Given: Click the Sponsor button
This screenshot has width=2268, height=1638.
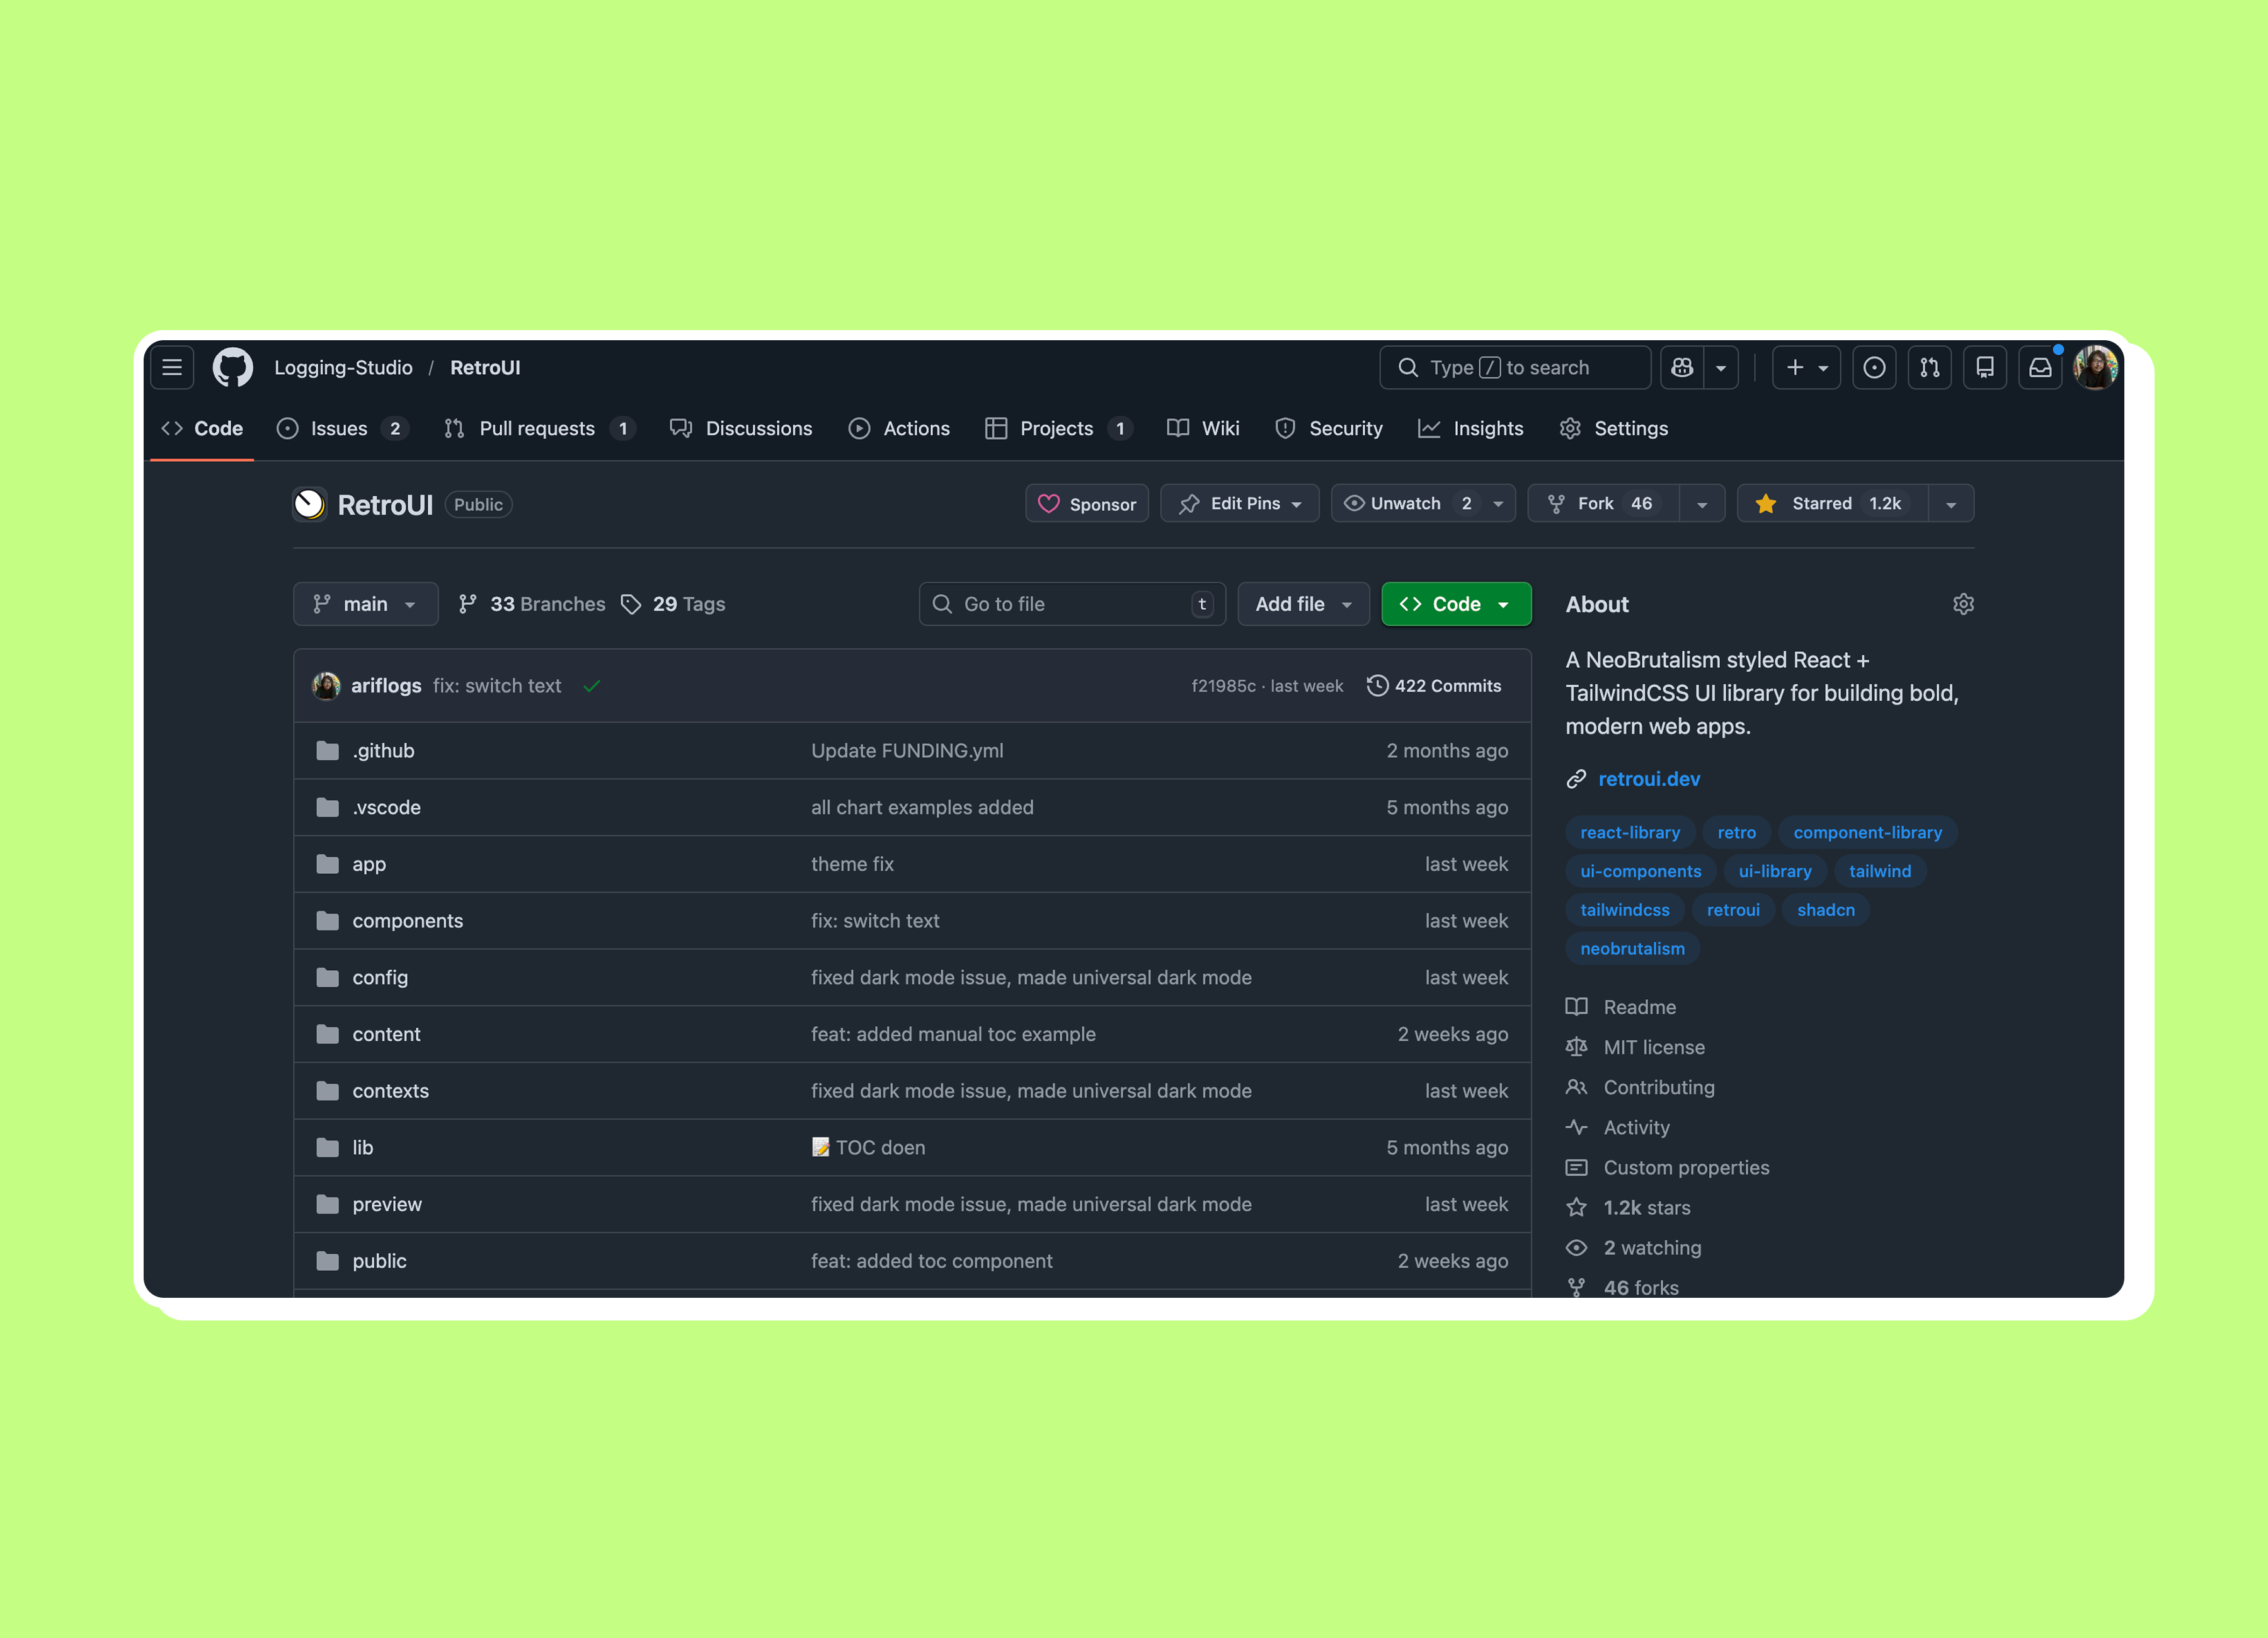Looking at the screenshot, I should 1087,503.
